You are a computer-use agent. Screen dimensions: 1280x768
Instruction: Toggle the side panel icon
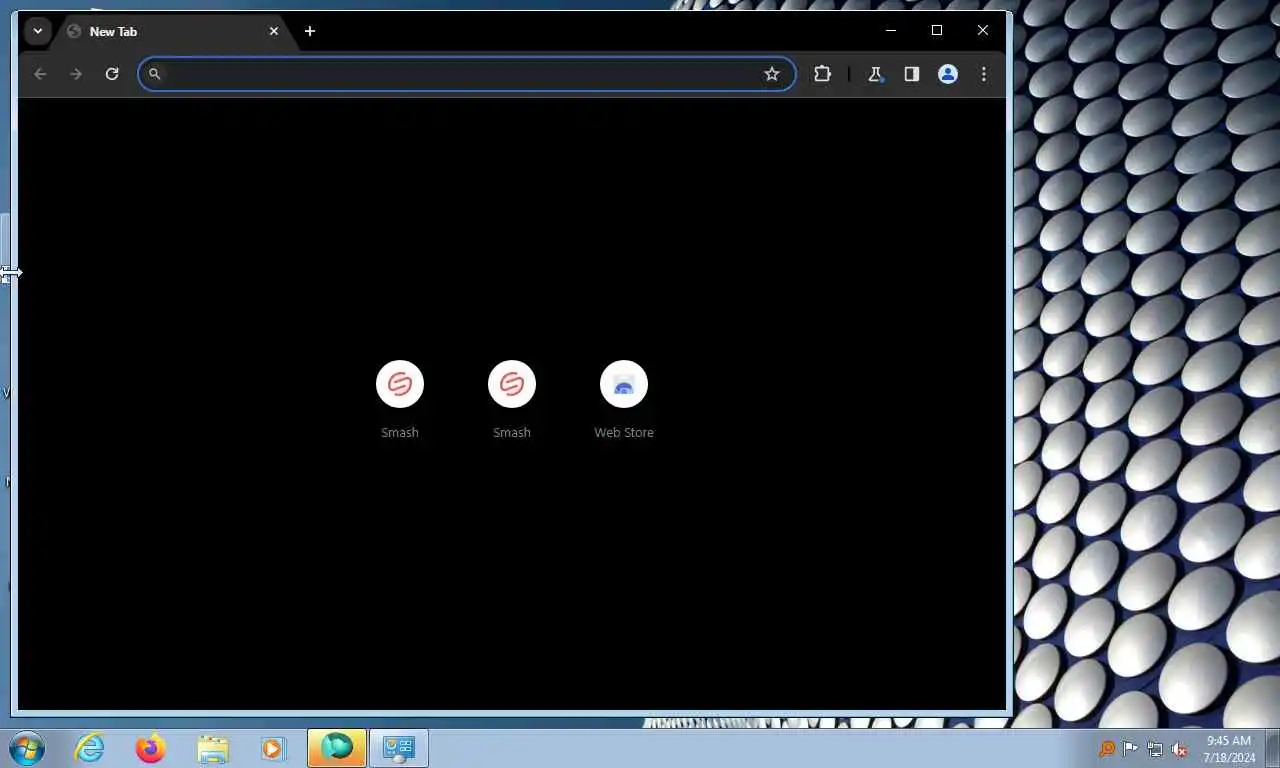[911, 74]
